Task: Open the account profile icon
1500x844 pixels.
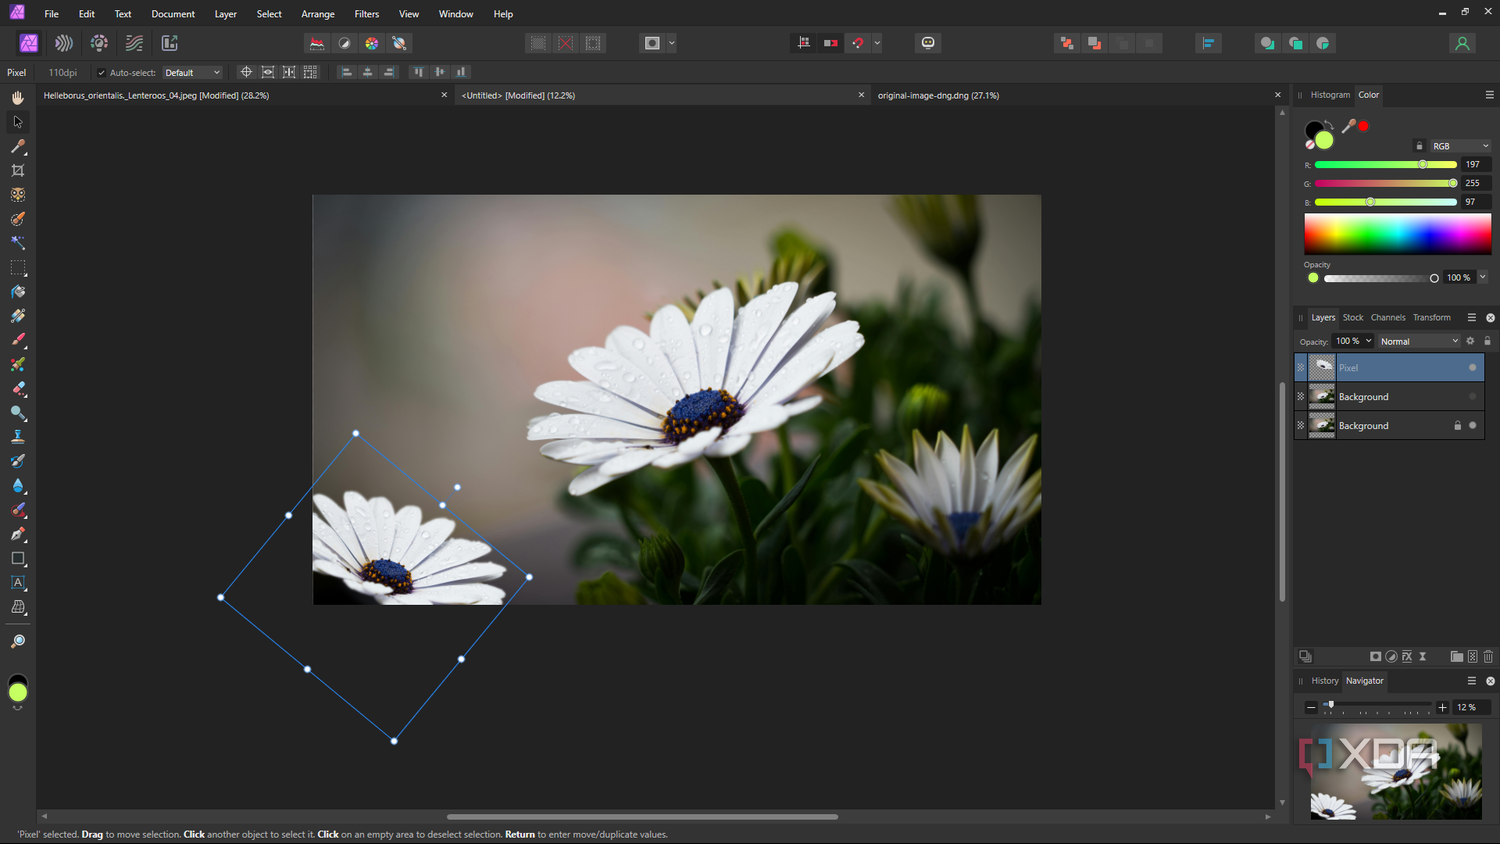Action: tap(1462, 43)
